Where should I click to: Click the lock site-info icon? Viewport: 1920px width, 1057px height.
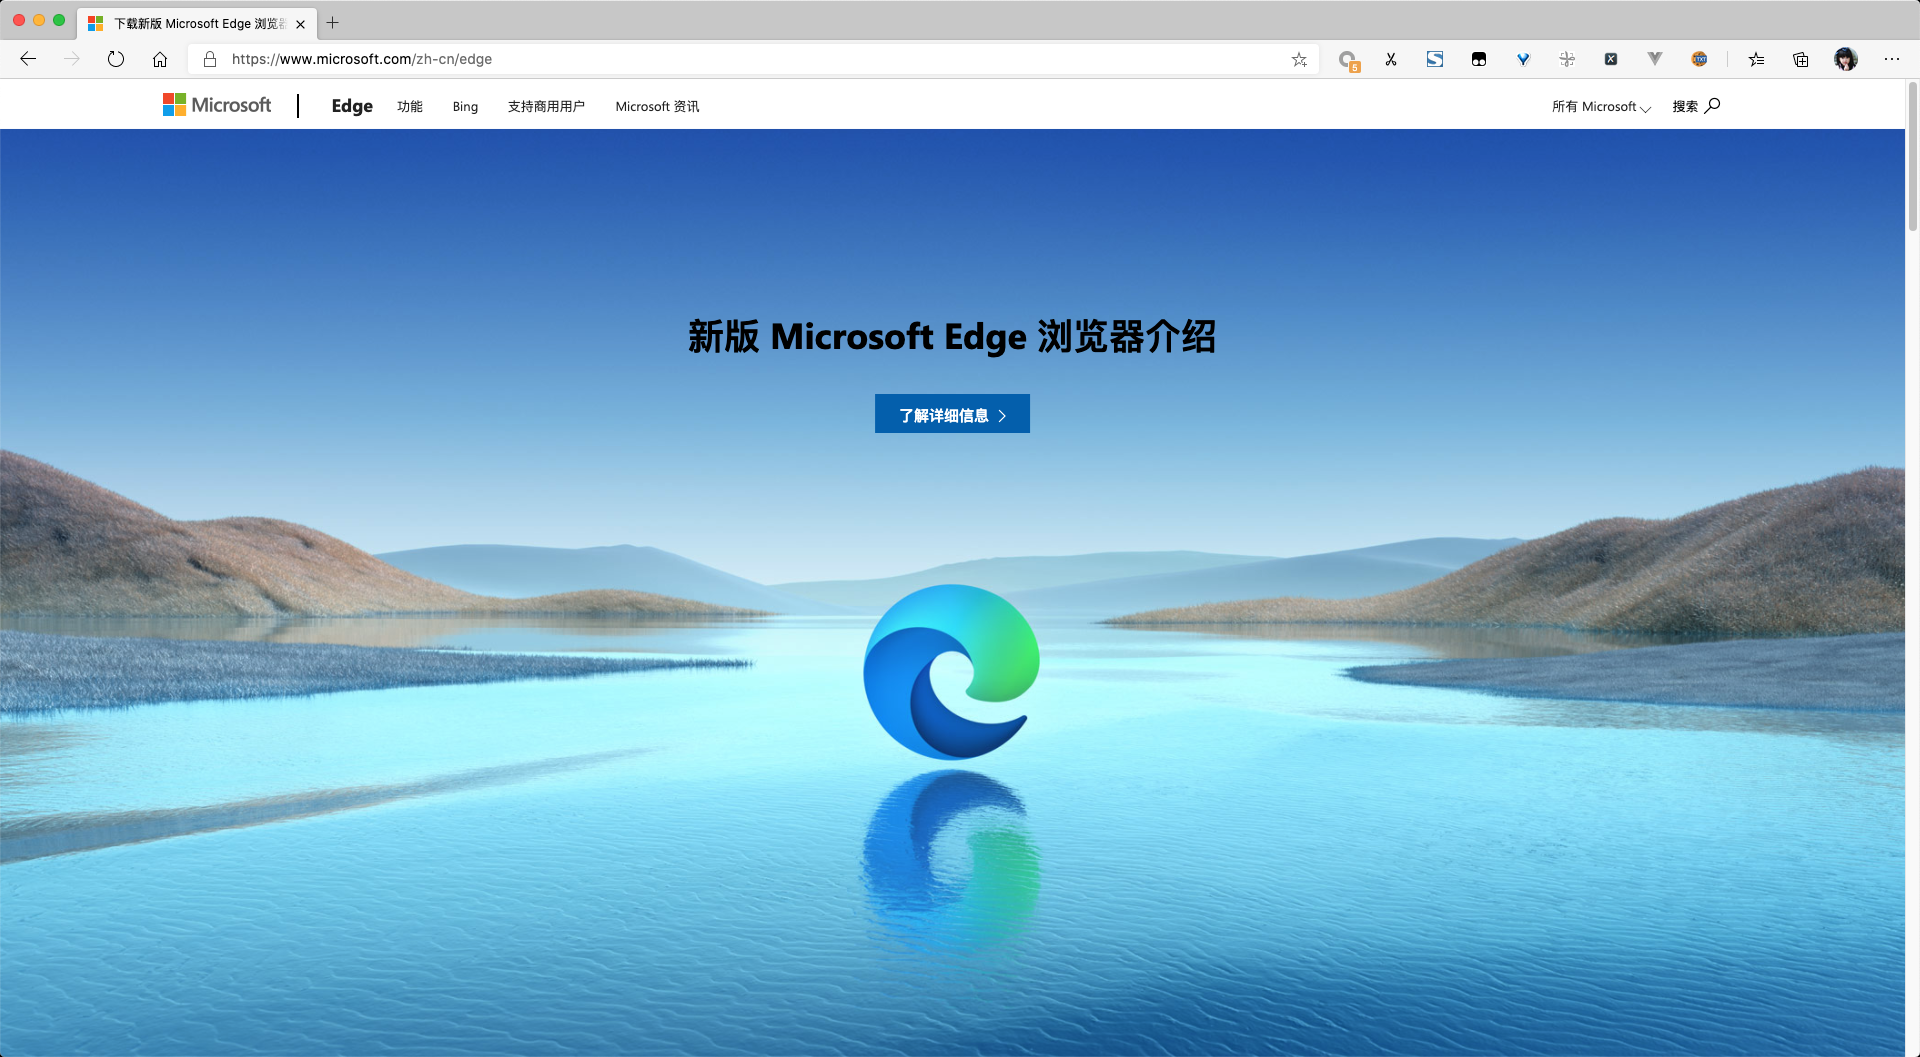pyautogui.click(x=210, y=59)
